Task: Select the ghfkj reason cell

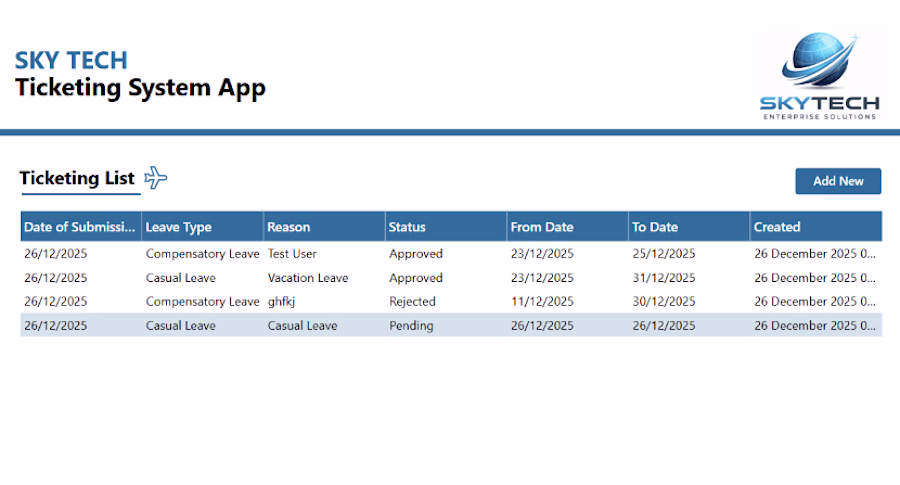Action: (x=281, y=301)
